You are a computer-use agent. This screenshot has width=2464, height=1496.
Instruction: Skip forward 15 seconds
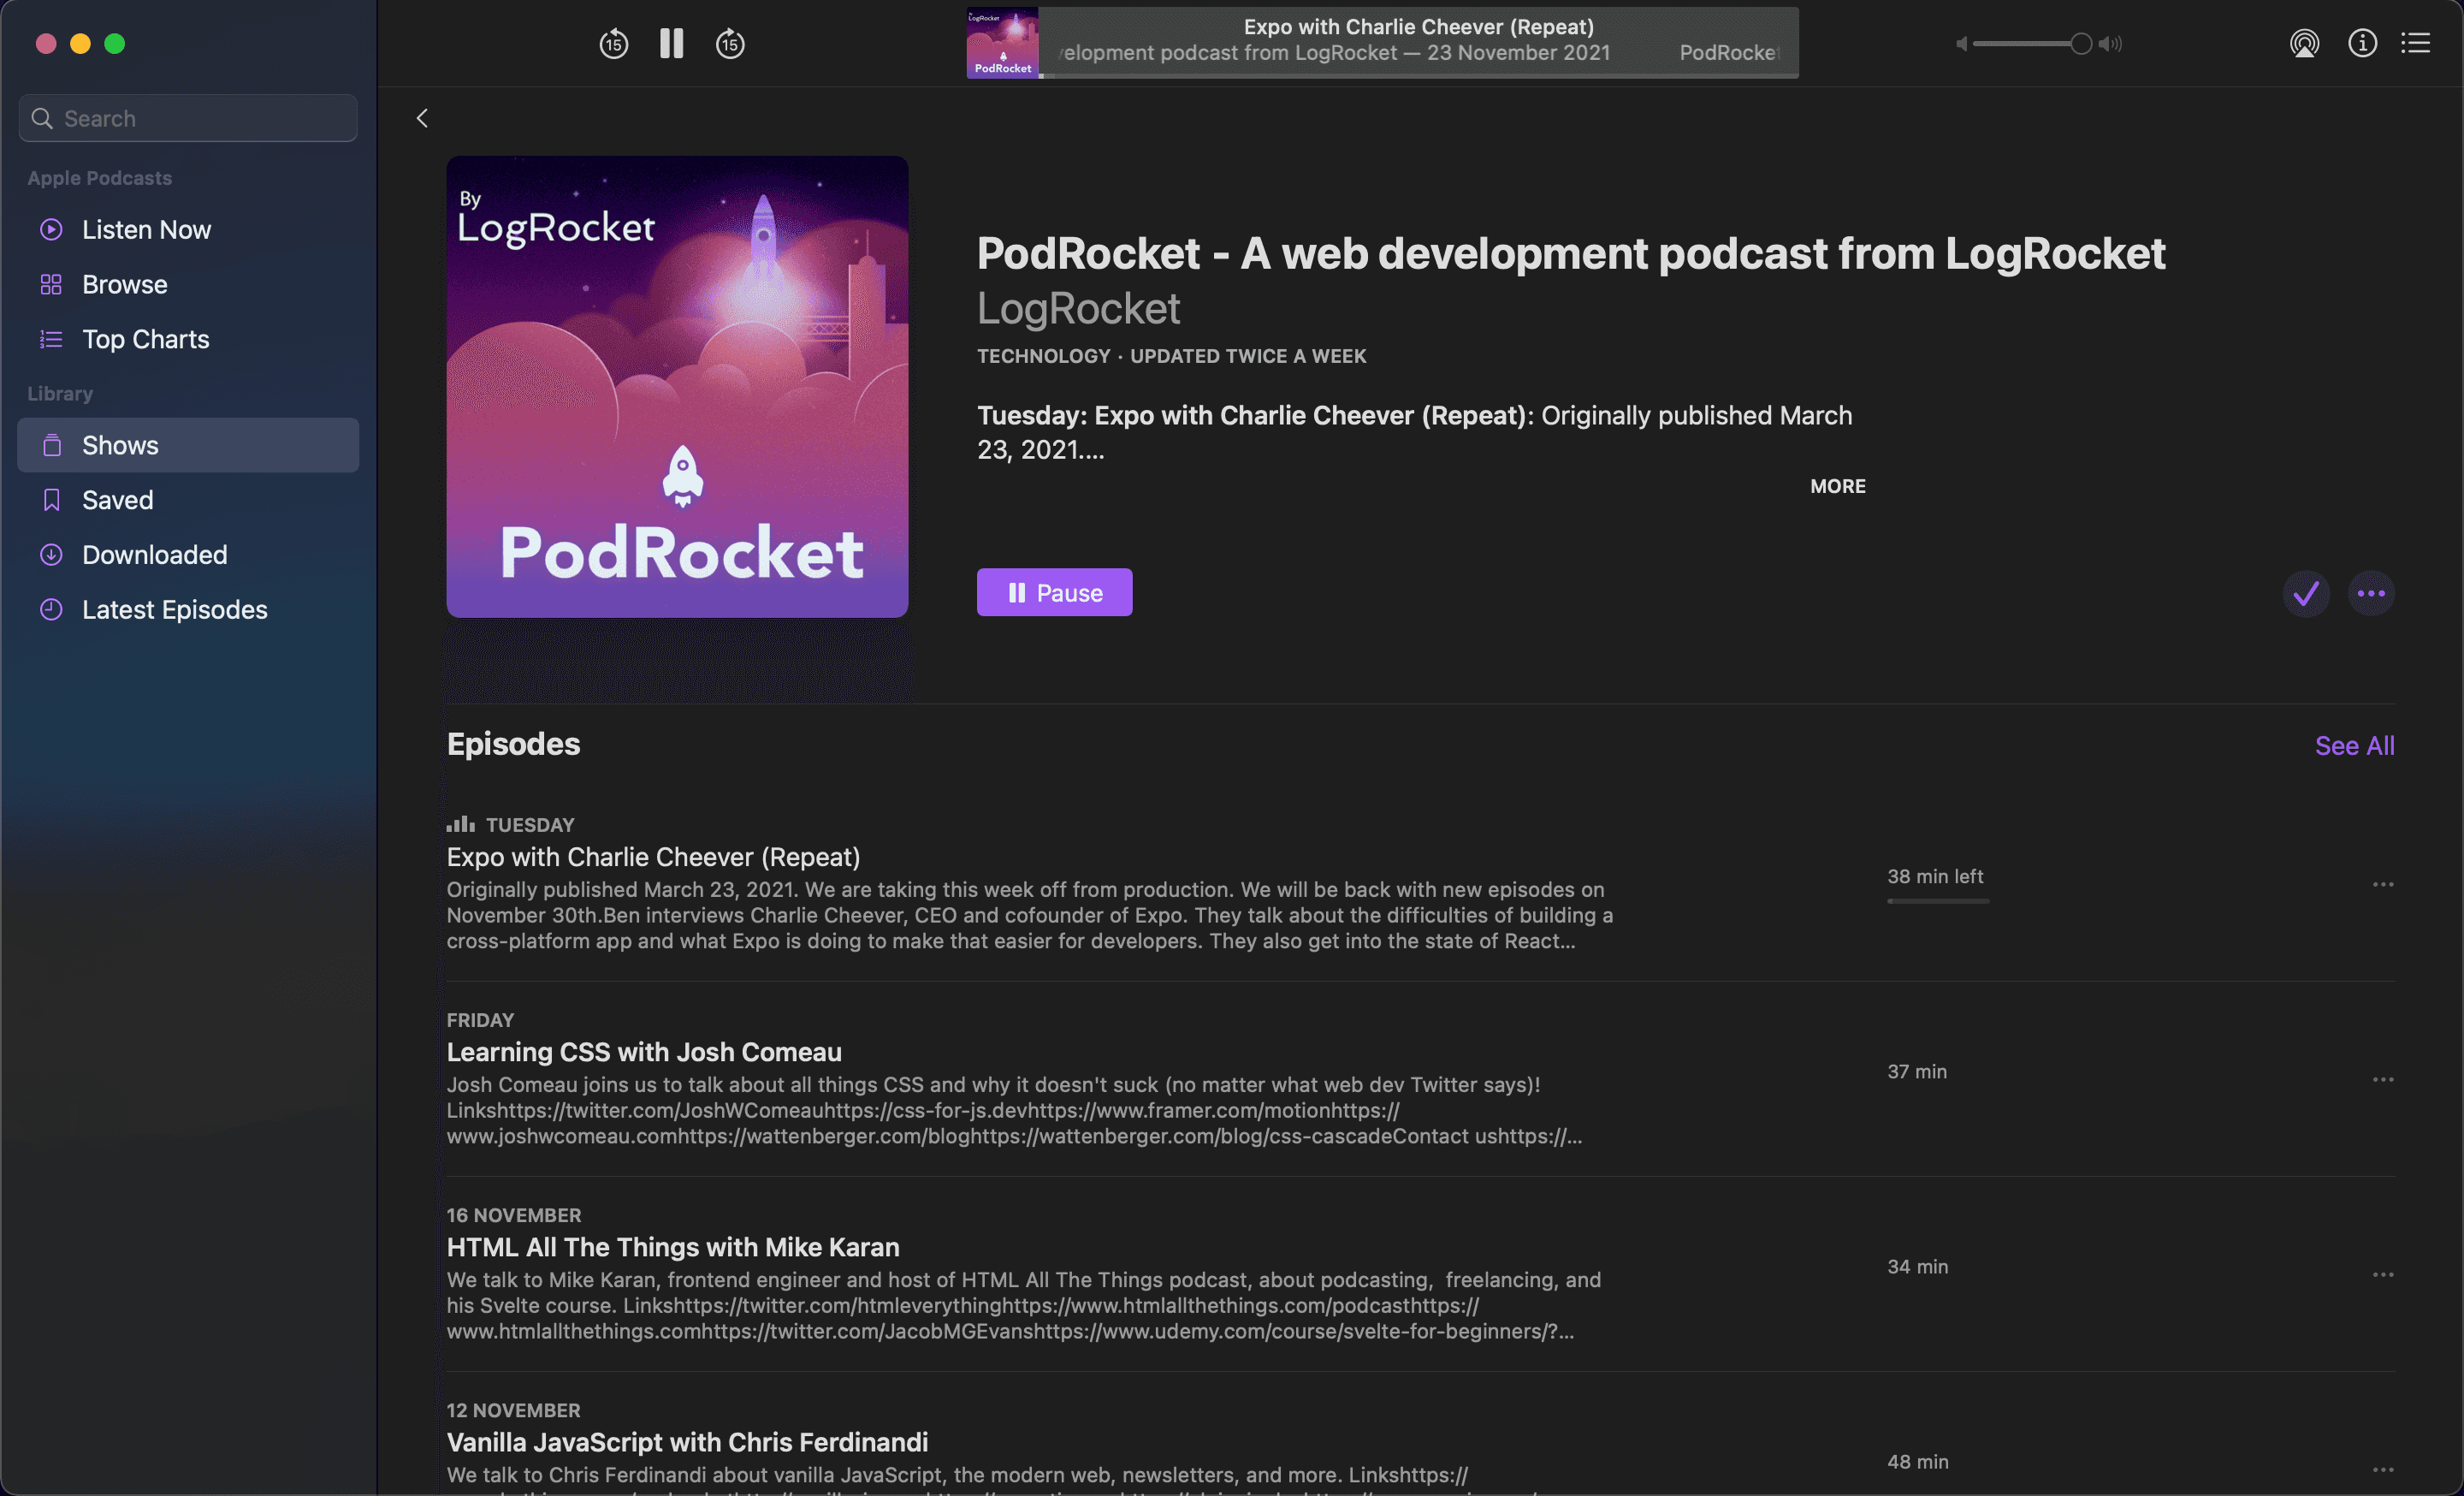(730, 44)
